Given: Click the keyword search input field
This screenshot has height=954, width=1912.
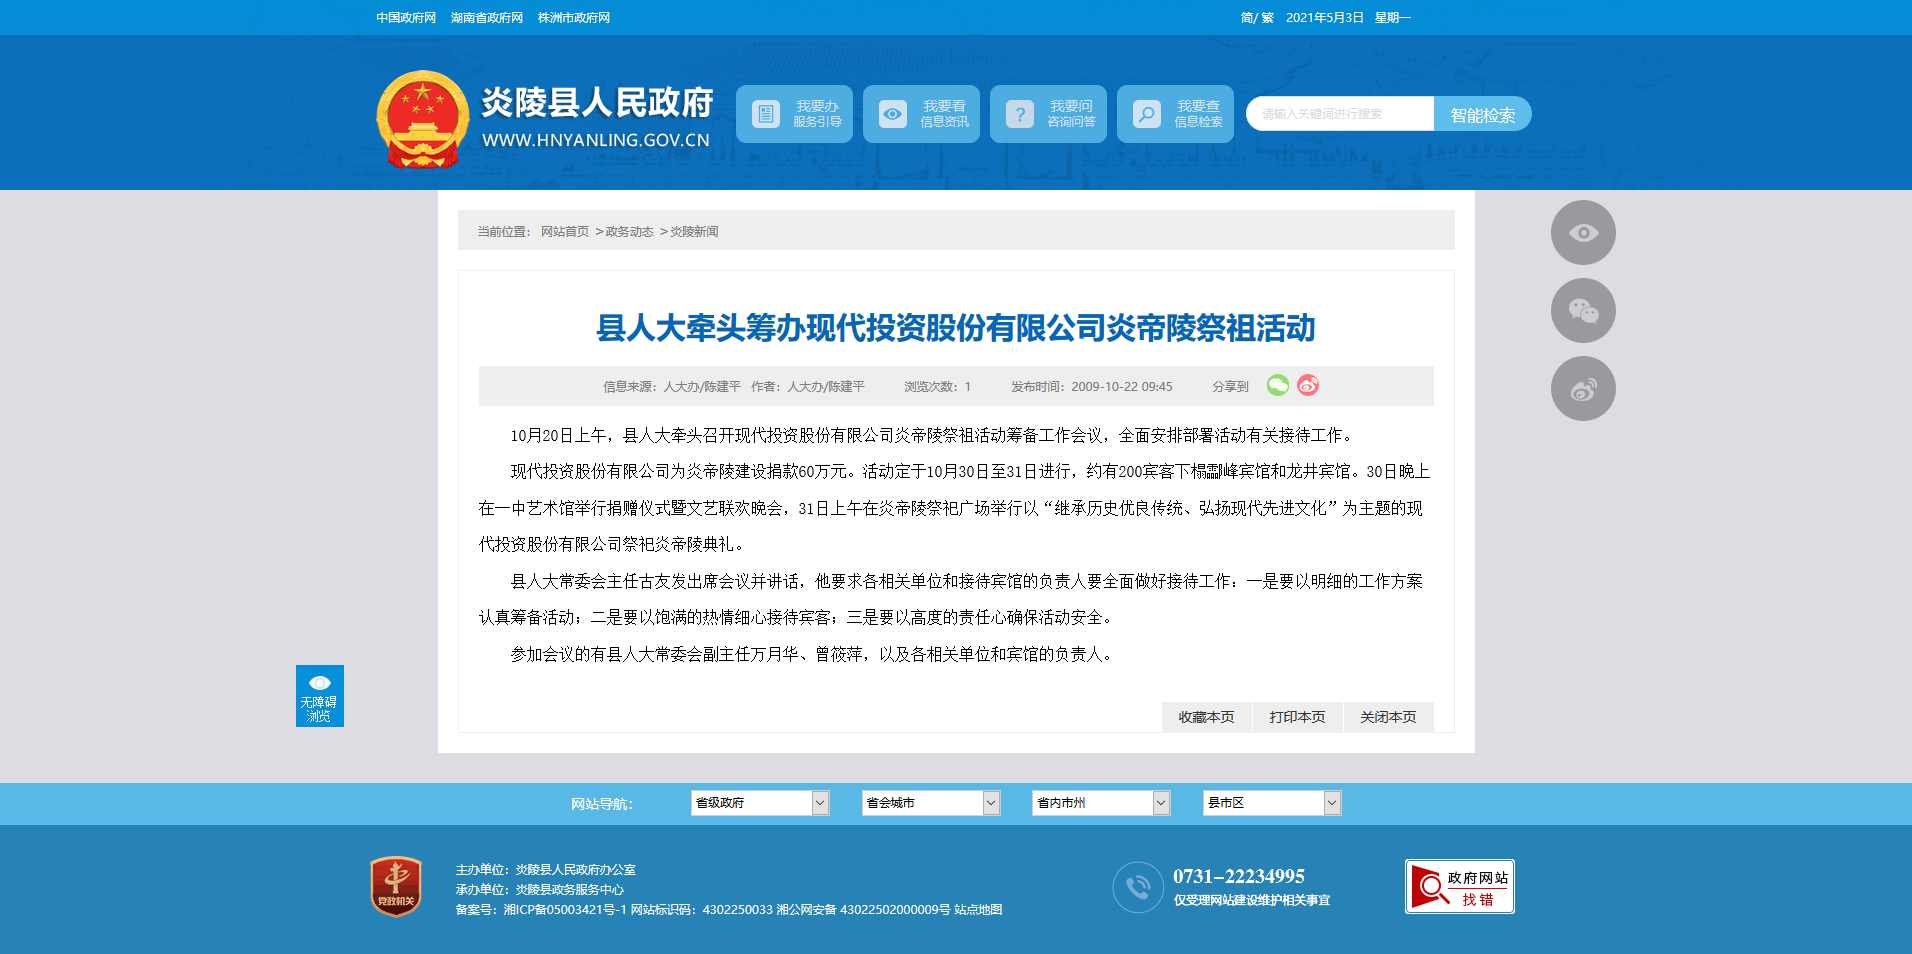Looking at the screenshot, I should coord(1340,114).
